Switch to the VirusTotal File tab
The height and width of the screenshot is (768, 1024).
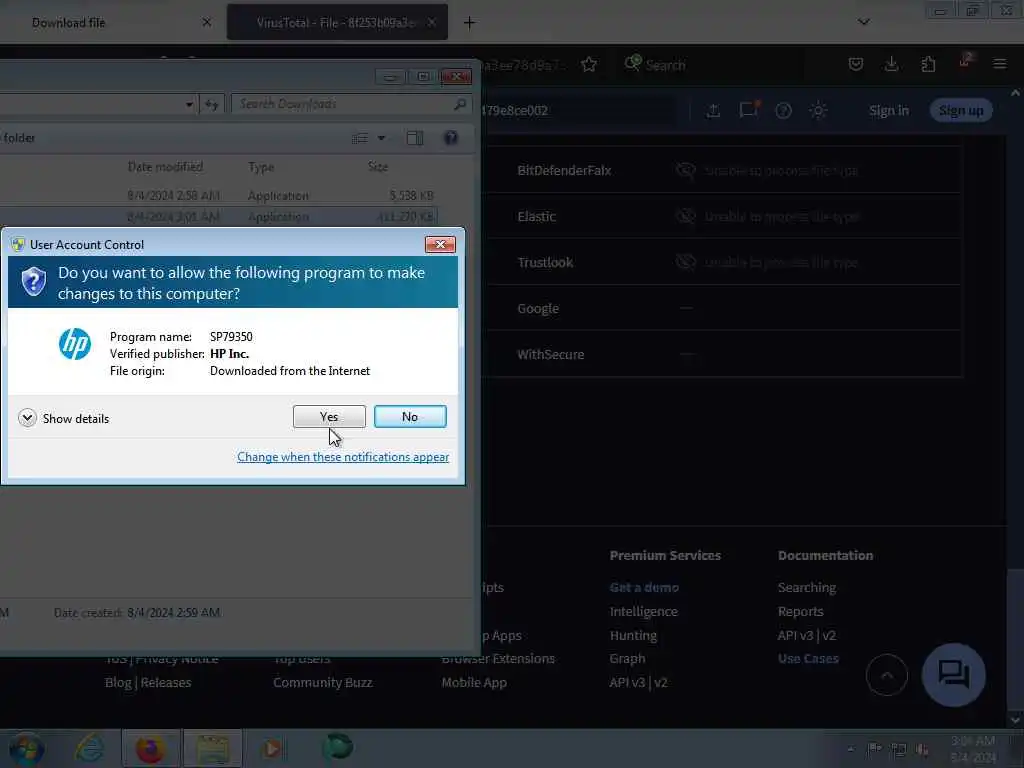(x=337, y=23)
